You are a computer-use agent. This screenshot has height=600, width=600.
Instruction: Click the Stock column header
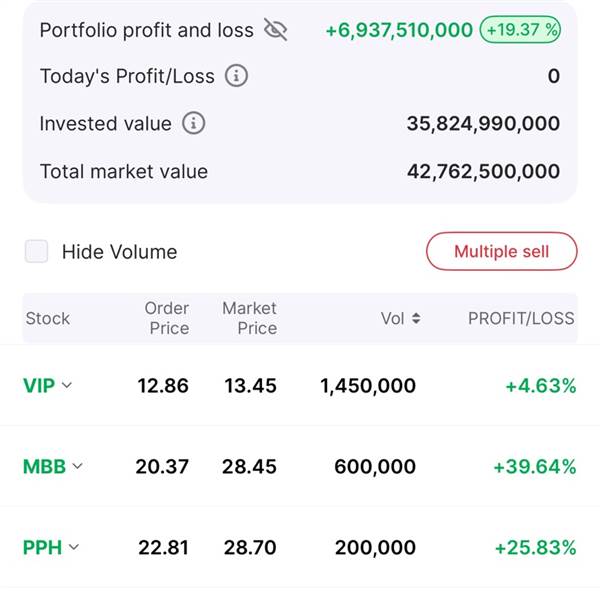coord(48,318)
